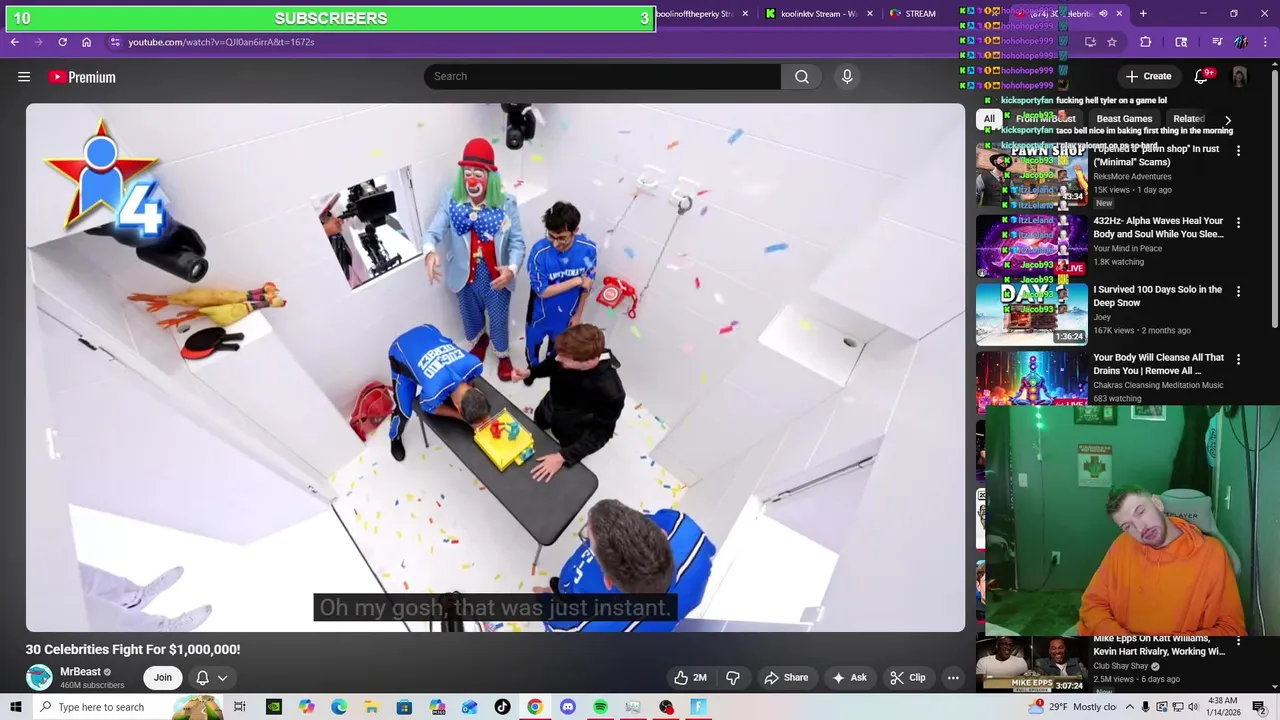
Task: Open YouTube notifications bell with 9+ badge
Action: point(1202,77)
